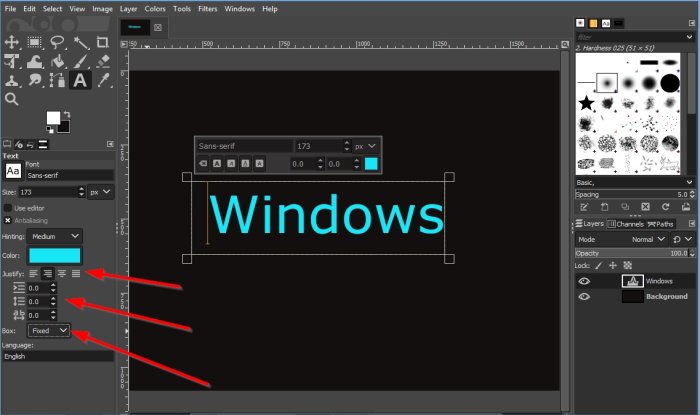Select the Unified Transform tool

point(12,62)
